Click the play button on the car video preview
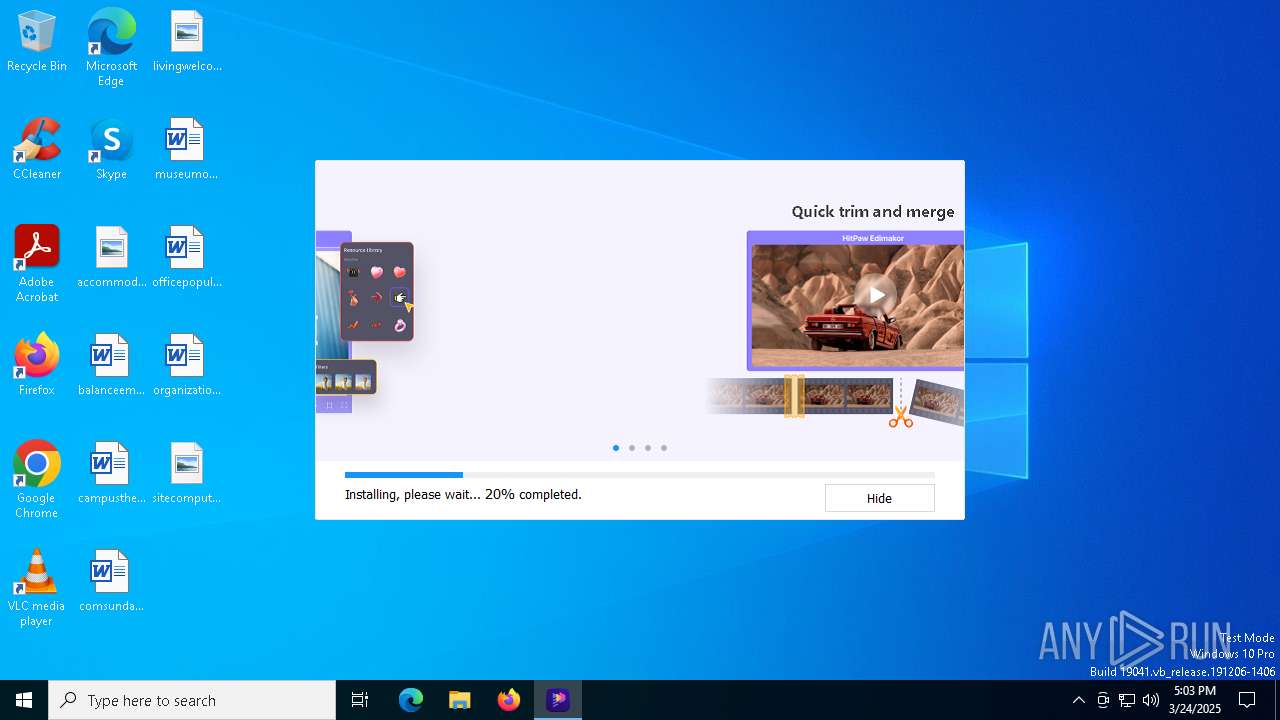The width and height of the screenshot is (1280, 720). (x=876, y=295)
